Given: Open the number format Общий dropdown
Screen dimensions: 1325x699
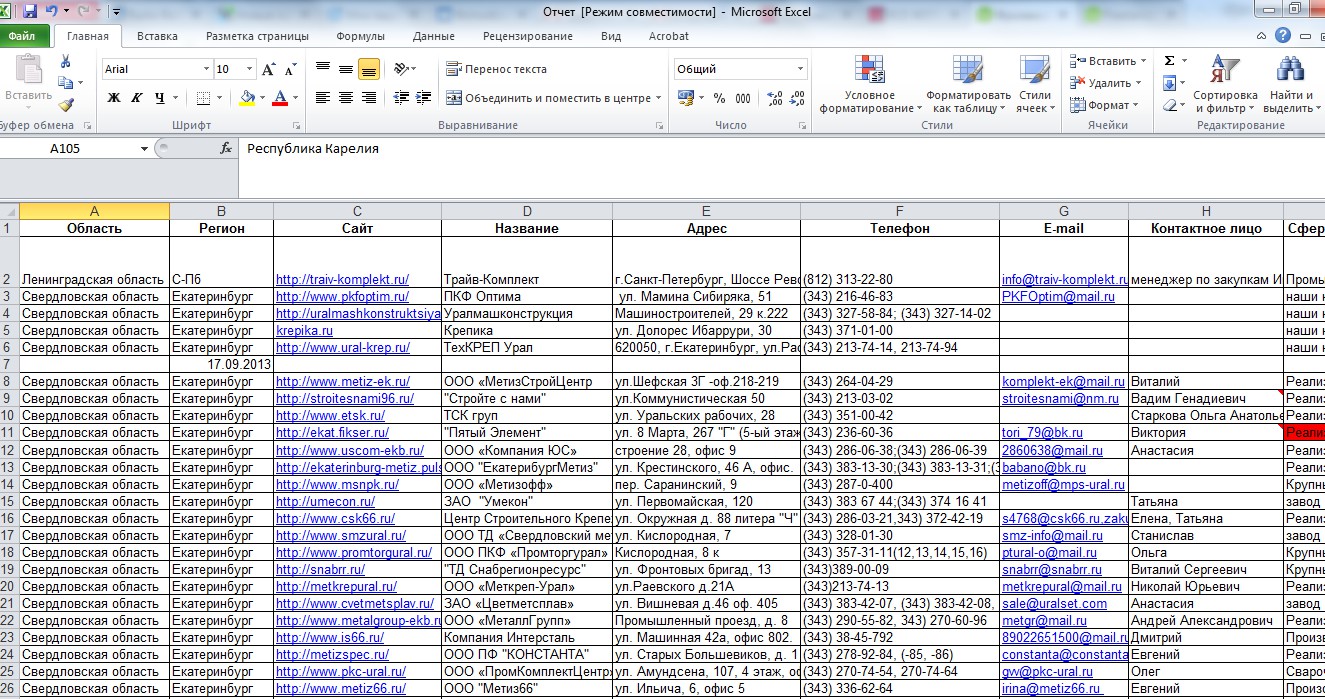Looking at the screenshot, I should pos(801,69).
